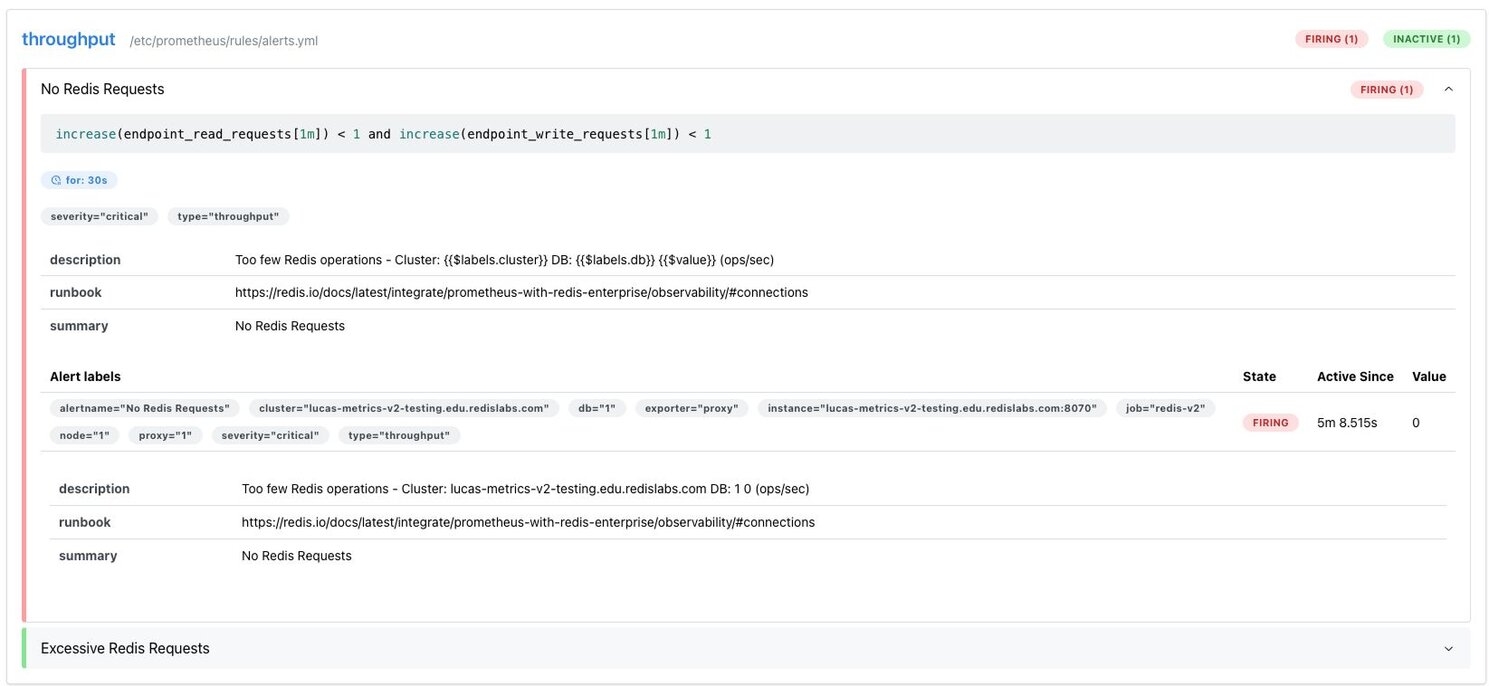The height and width of the screenshot is (686, 1489).
Task: Click the exporter="proxy" label chip
Action: [x=691, y=408]
